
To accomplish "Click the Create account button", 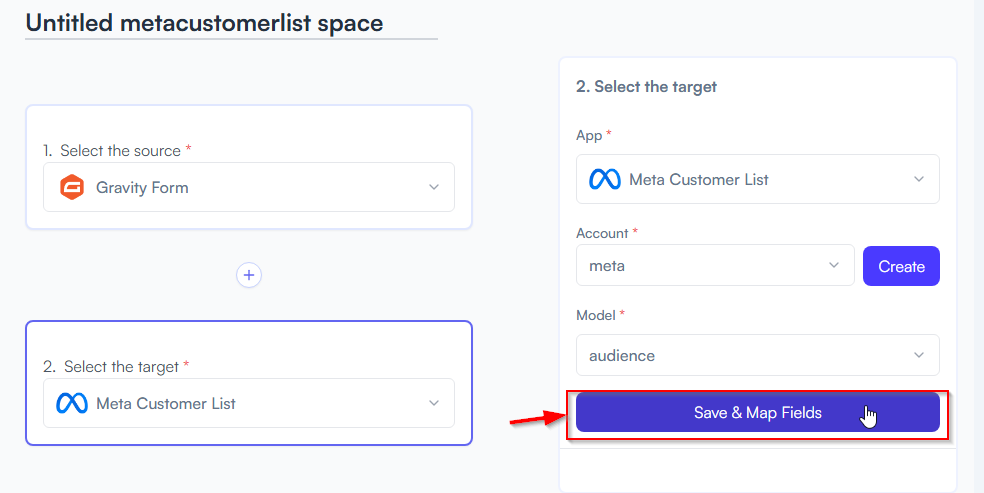I will (901, 266).
